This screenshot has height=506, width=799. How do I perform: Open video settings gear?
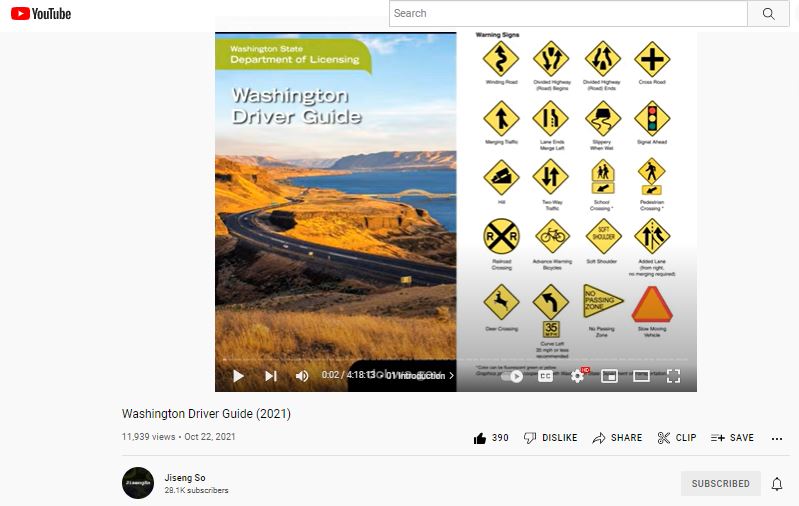pos(577,376)
